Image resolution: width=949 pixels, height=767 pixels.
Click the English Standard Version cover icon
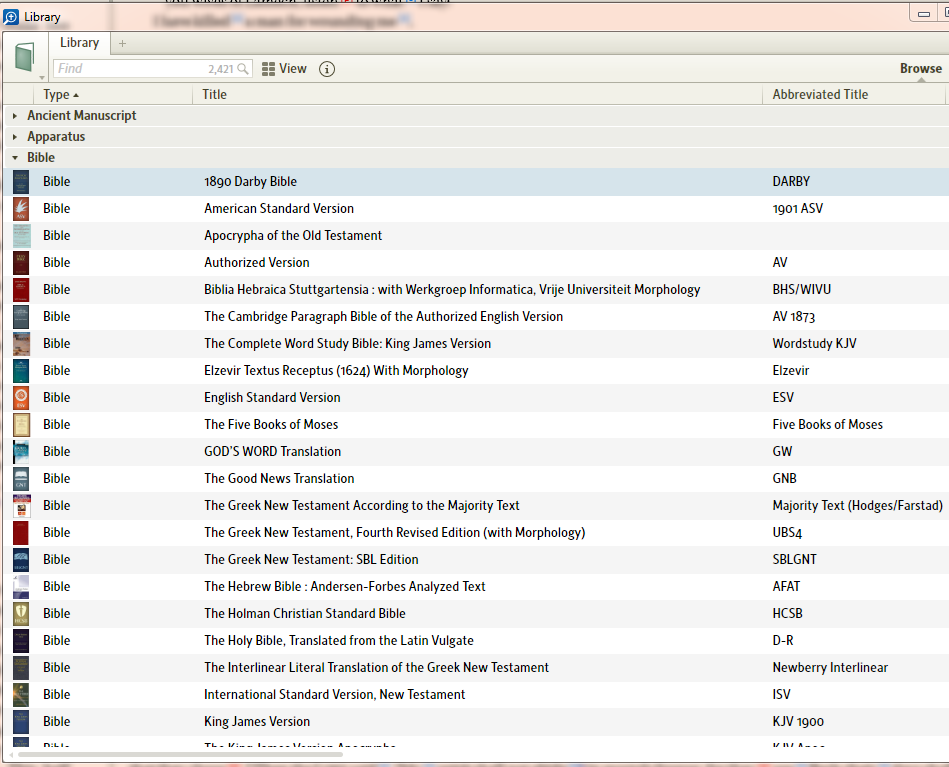(x=21, y=398)
